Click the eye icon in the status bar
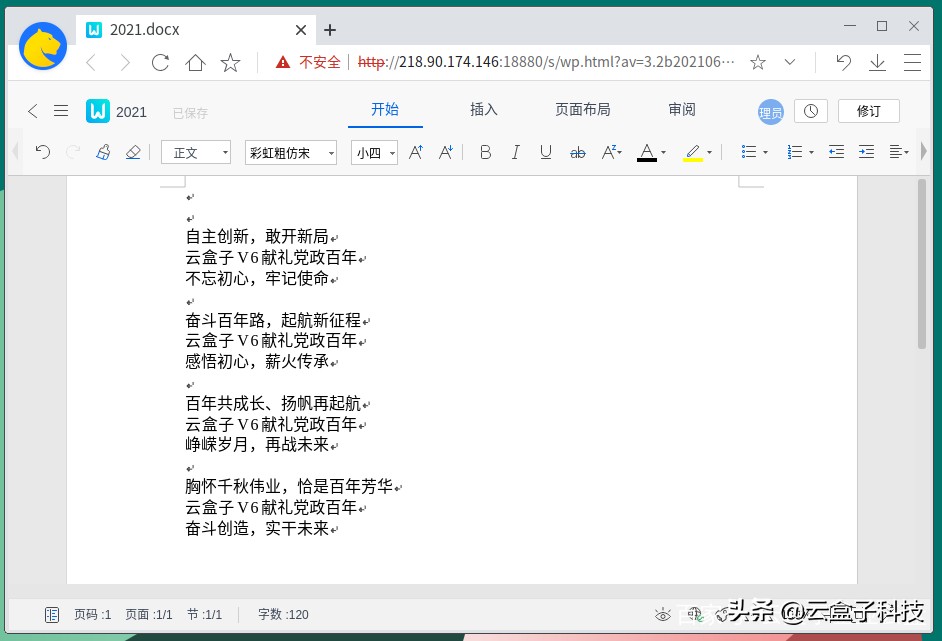The width and height of the screenshot is (942, 641). [665, 616]
